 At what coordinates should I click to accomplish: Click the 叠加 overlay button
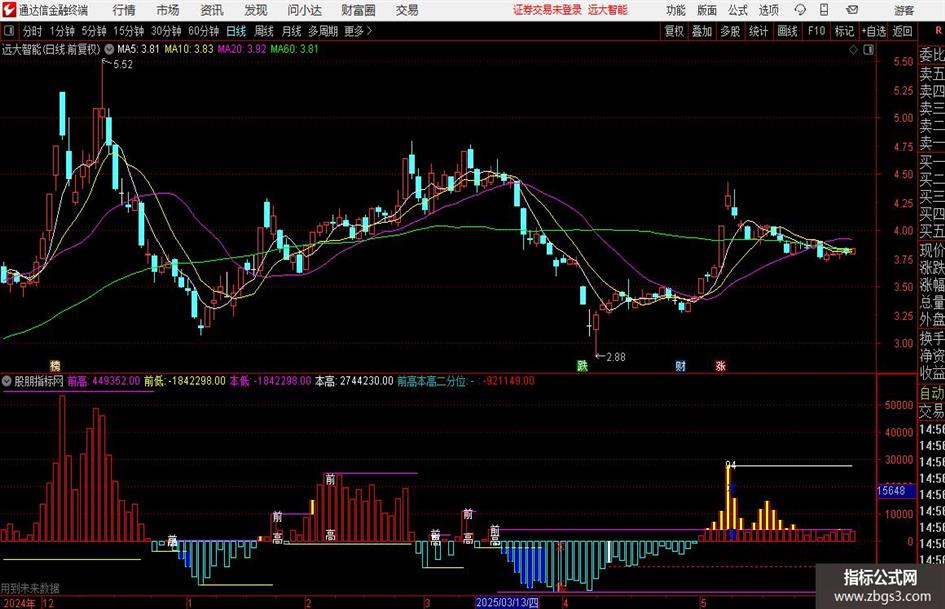(702, 31)
